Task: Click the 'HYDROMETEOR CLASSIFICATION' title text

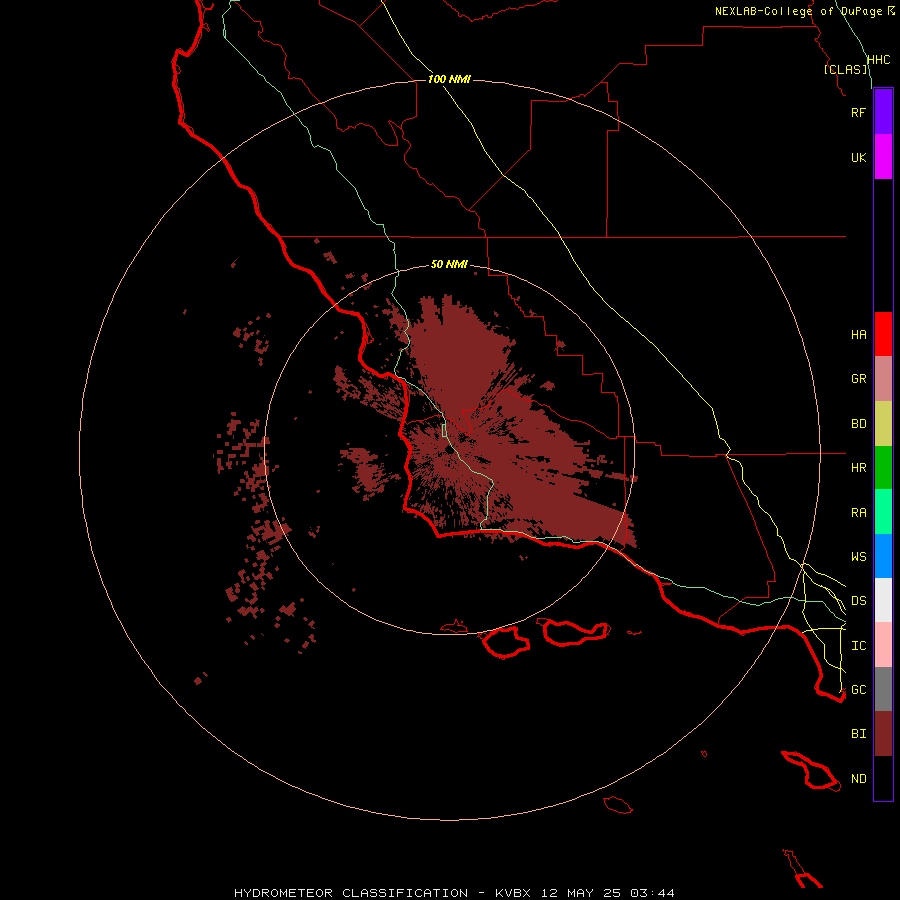Action: [x=351, y=893]
